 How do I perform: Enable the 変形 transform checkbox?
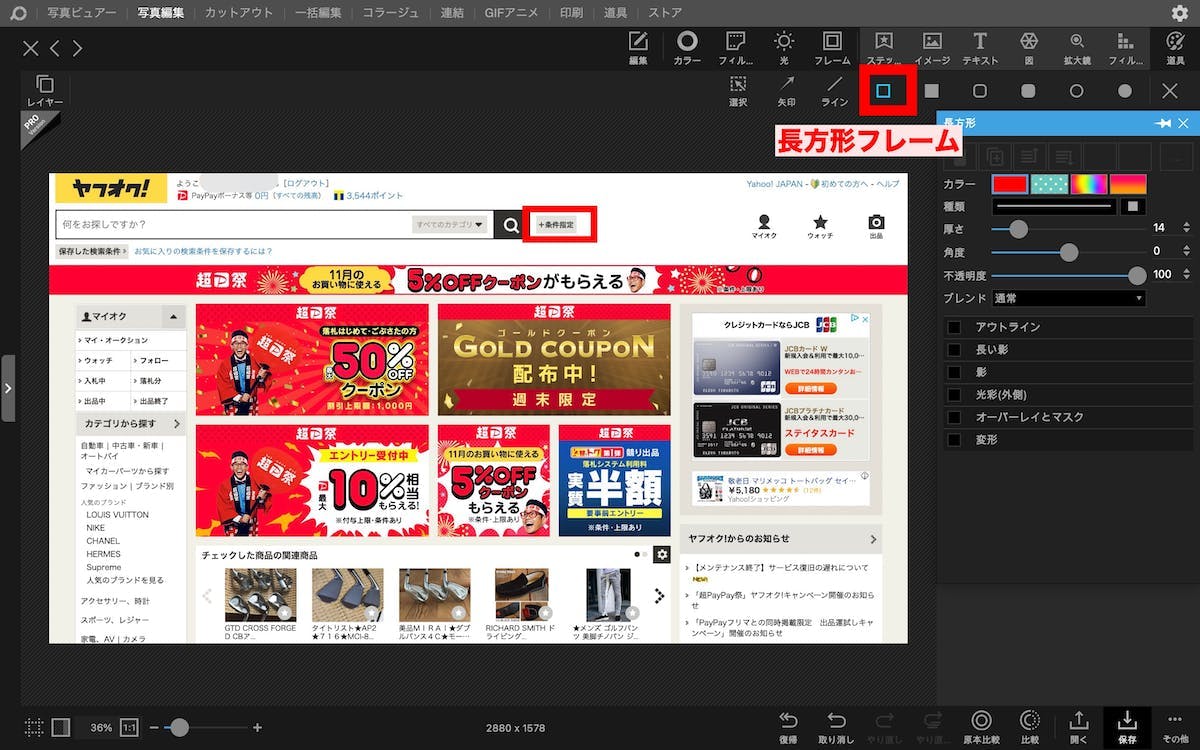point(954,440)
